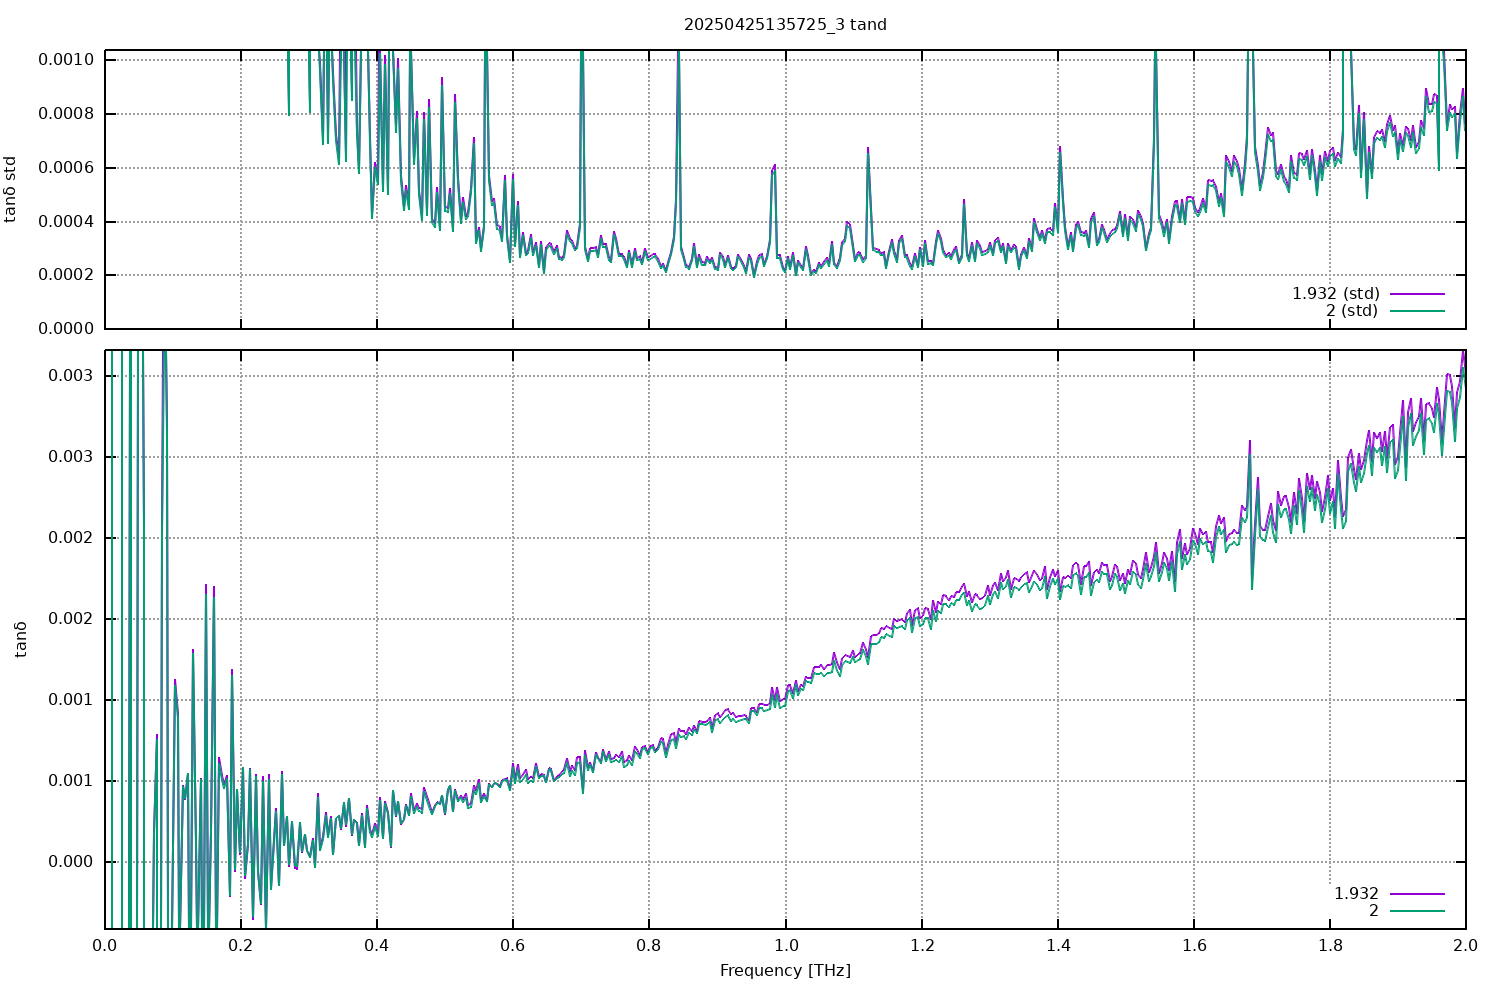The image size is (1500, 1000).
Task: Click the "1.4" tick on frequency axis
Action: click(1057, 945)
